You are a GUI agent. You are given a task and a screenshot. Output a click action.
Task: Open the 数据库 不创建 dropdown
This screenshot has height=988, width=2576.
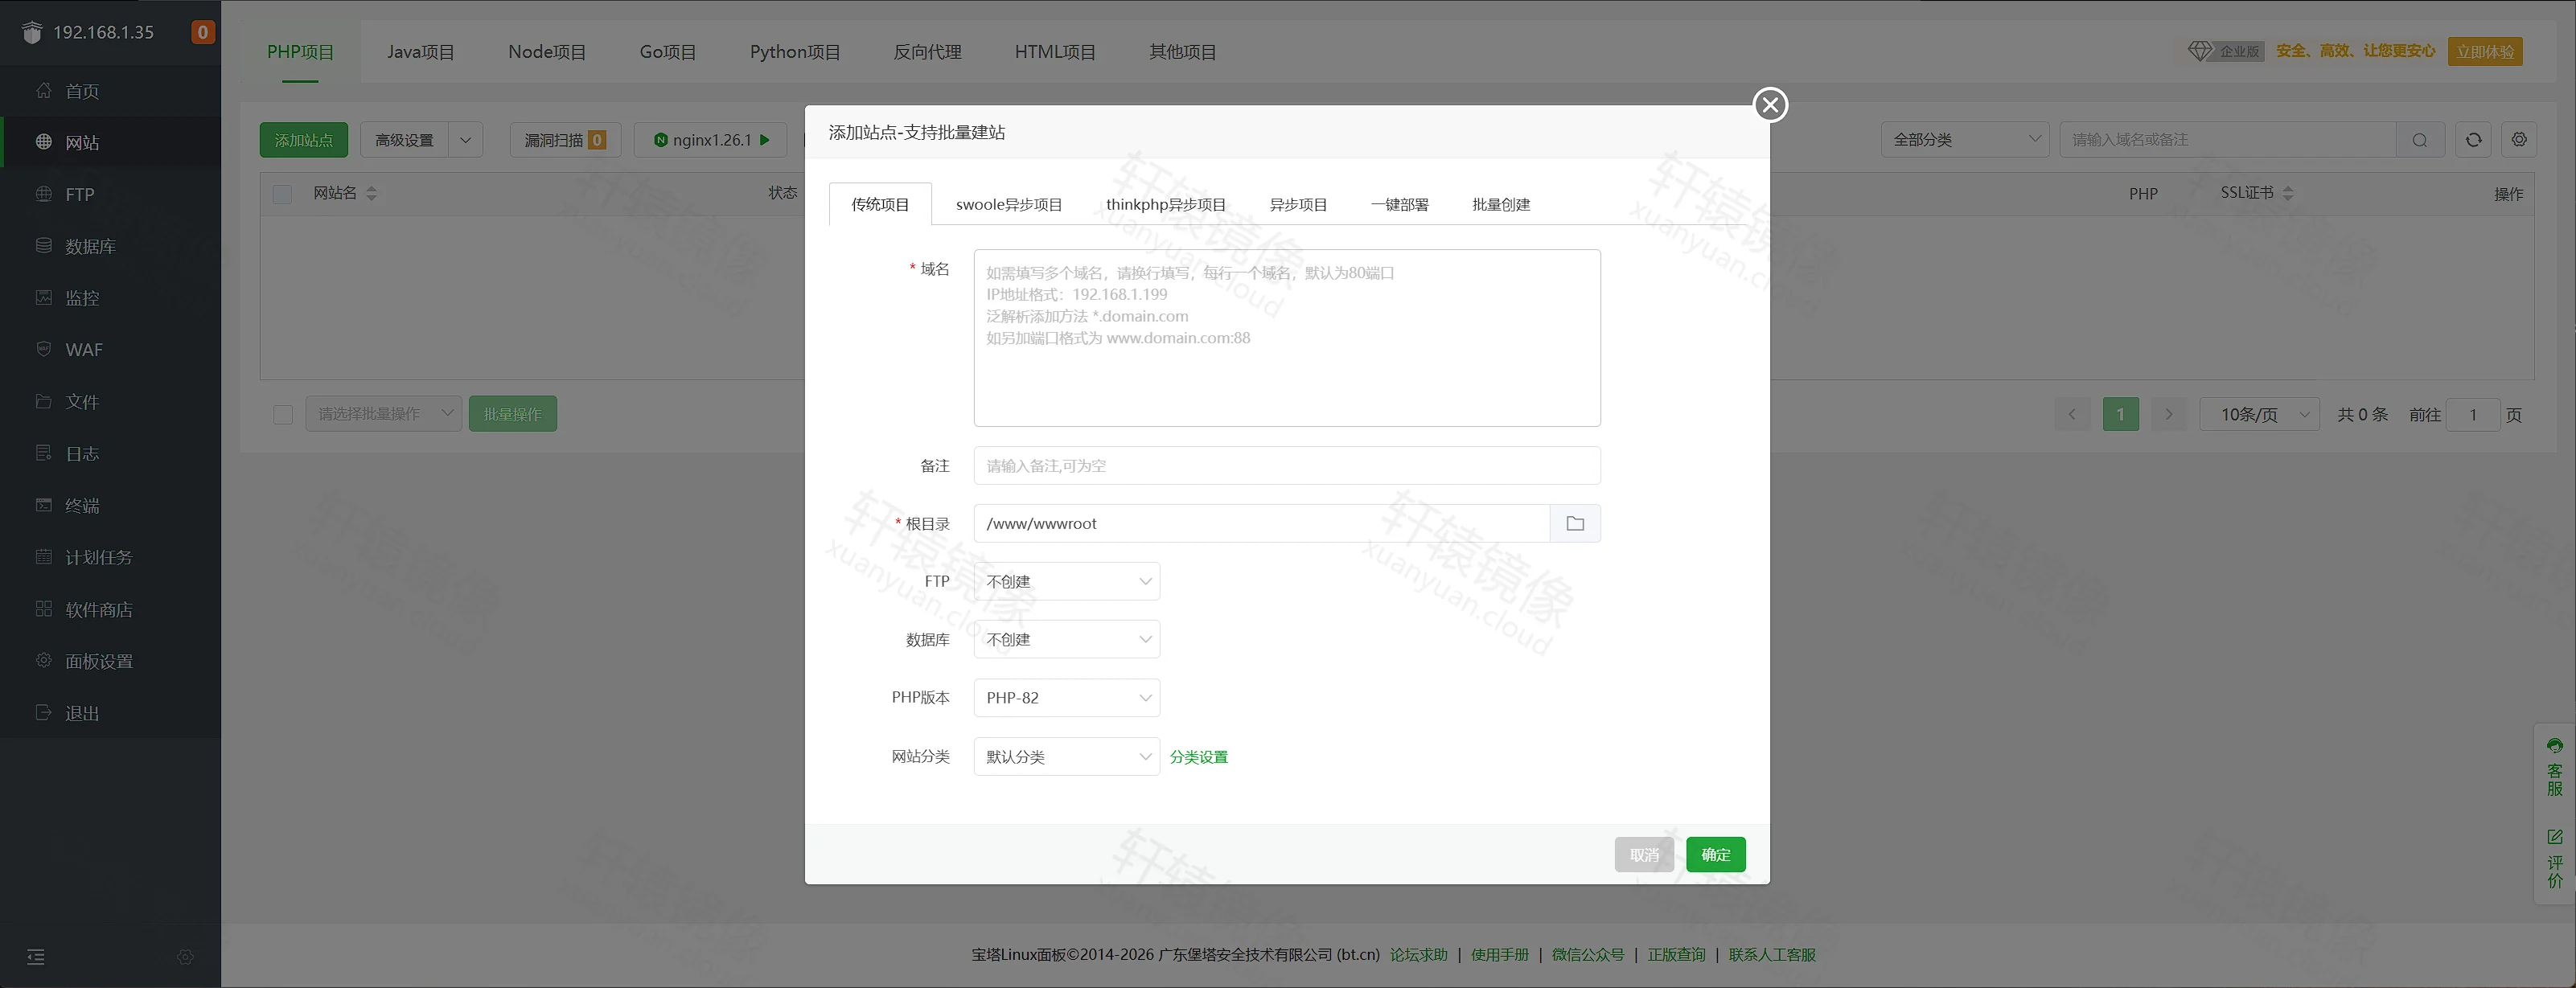1067,639
